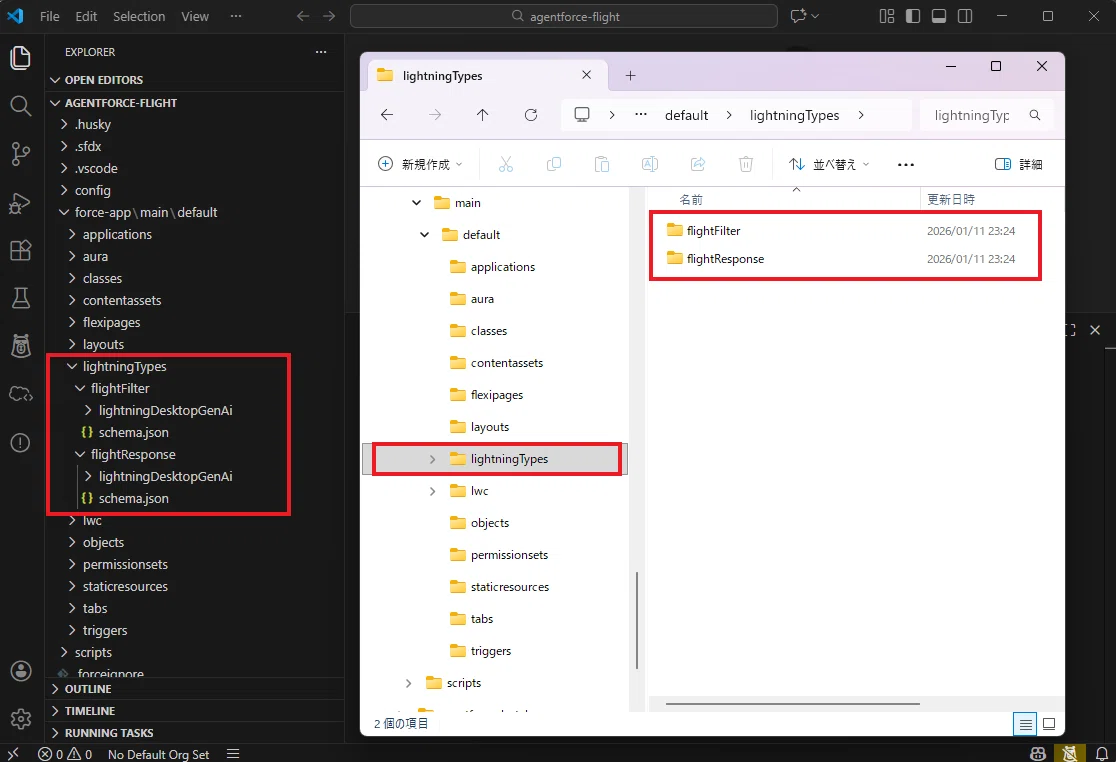Open the Accounts icon in VS Code
The width and height of the screenshot is (1116, 762).
click(21, 670)
